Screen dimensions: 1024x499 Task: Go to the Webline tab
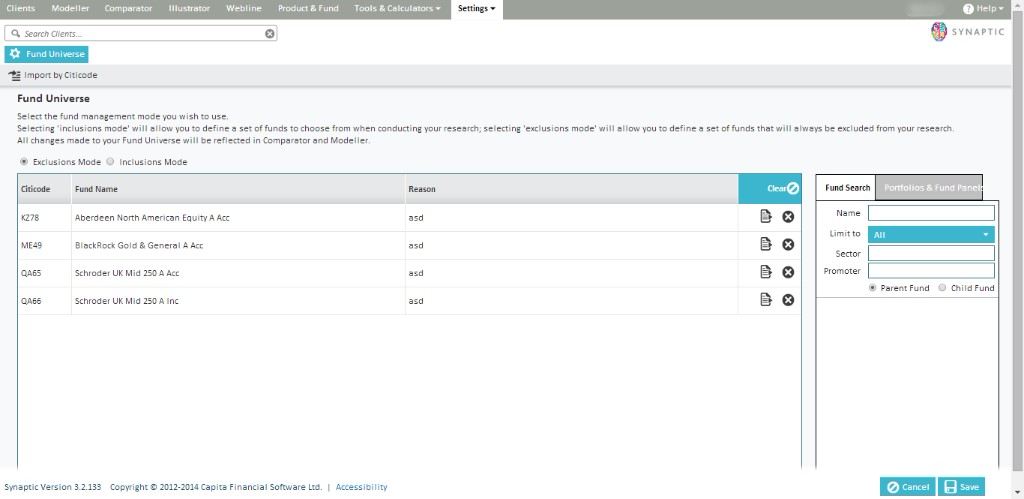244,8
